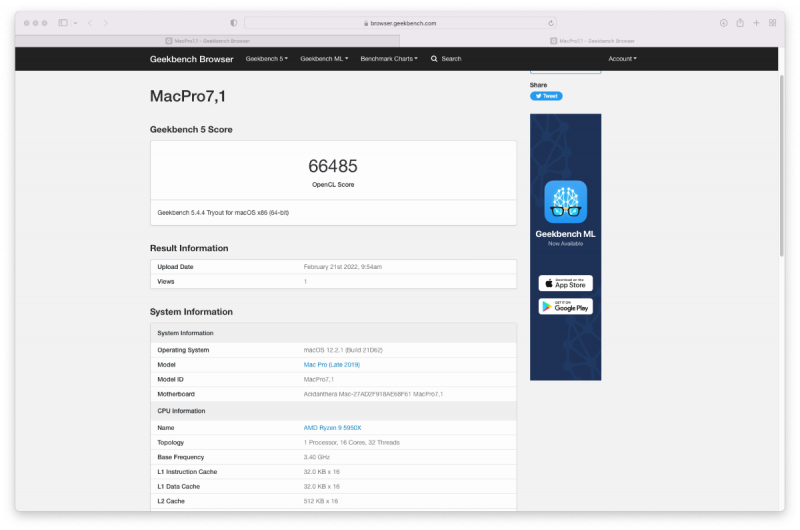Screen dimensions: 800x530
Task: Select the 3.40 GHz base frequency value
Action: [x=316, y=458]
